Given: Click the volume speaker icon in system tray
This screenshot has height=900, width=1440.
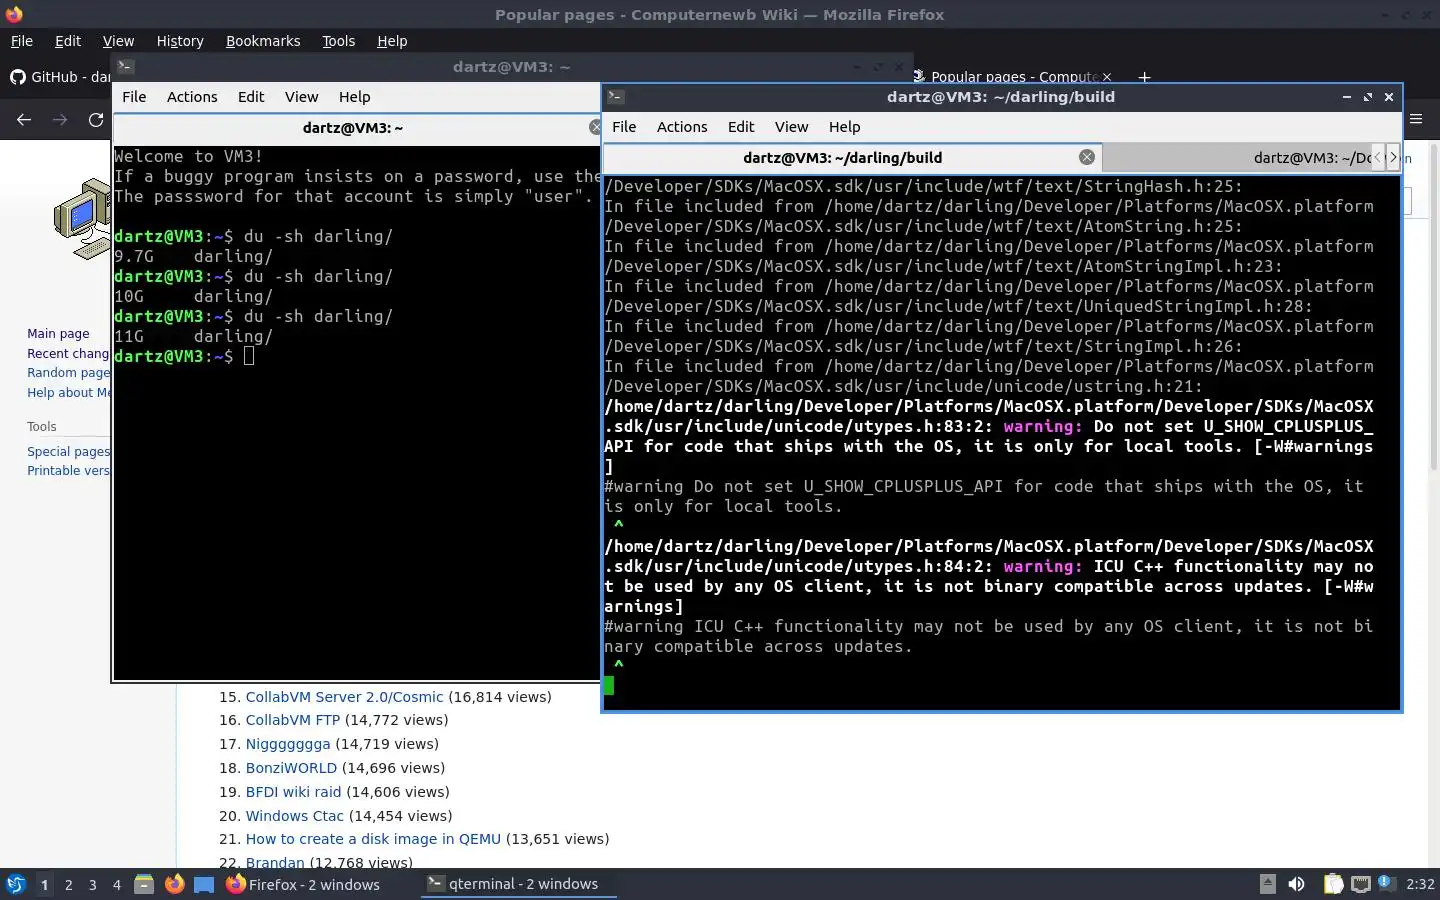Looking at the screenshot, I should click(x=1296, y=884).
